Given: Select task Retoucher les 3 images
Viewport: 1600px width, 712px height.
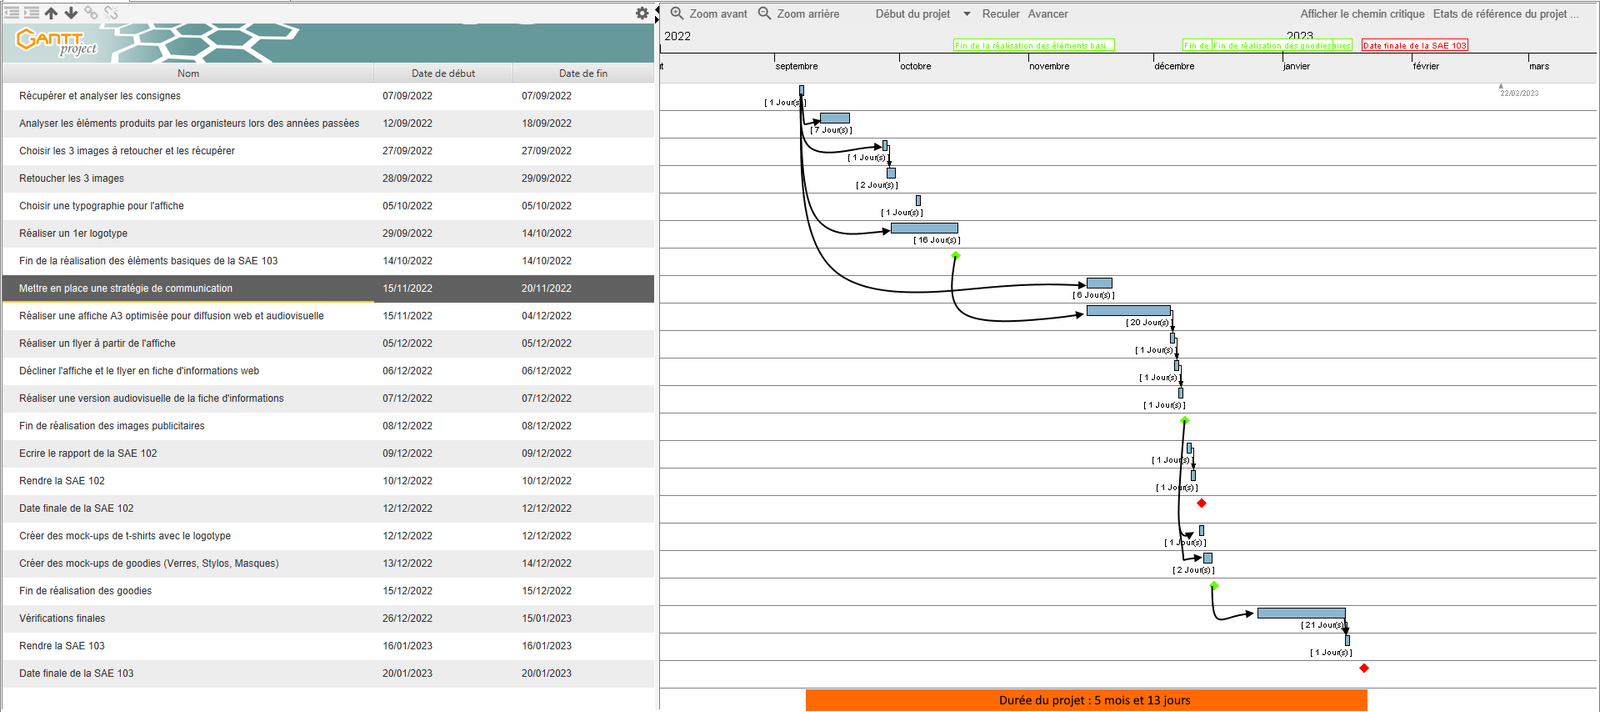Looking at the screenshot, I should [x=72, y=178].
